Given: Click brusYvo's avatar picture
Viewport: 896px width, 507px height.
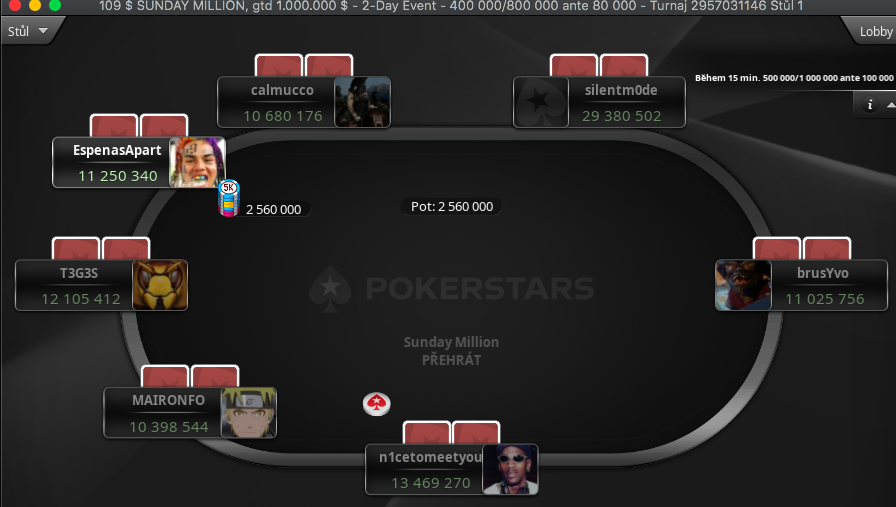Looking at the screenshot, I should point(743,285).
